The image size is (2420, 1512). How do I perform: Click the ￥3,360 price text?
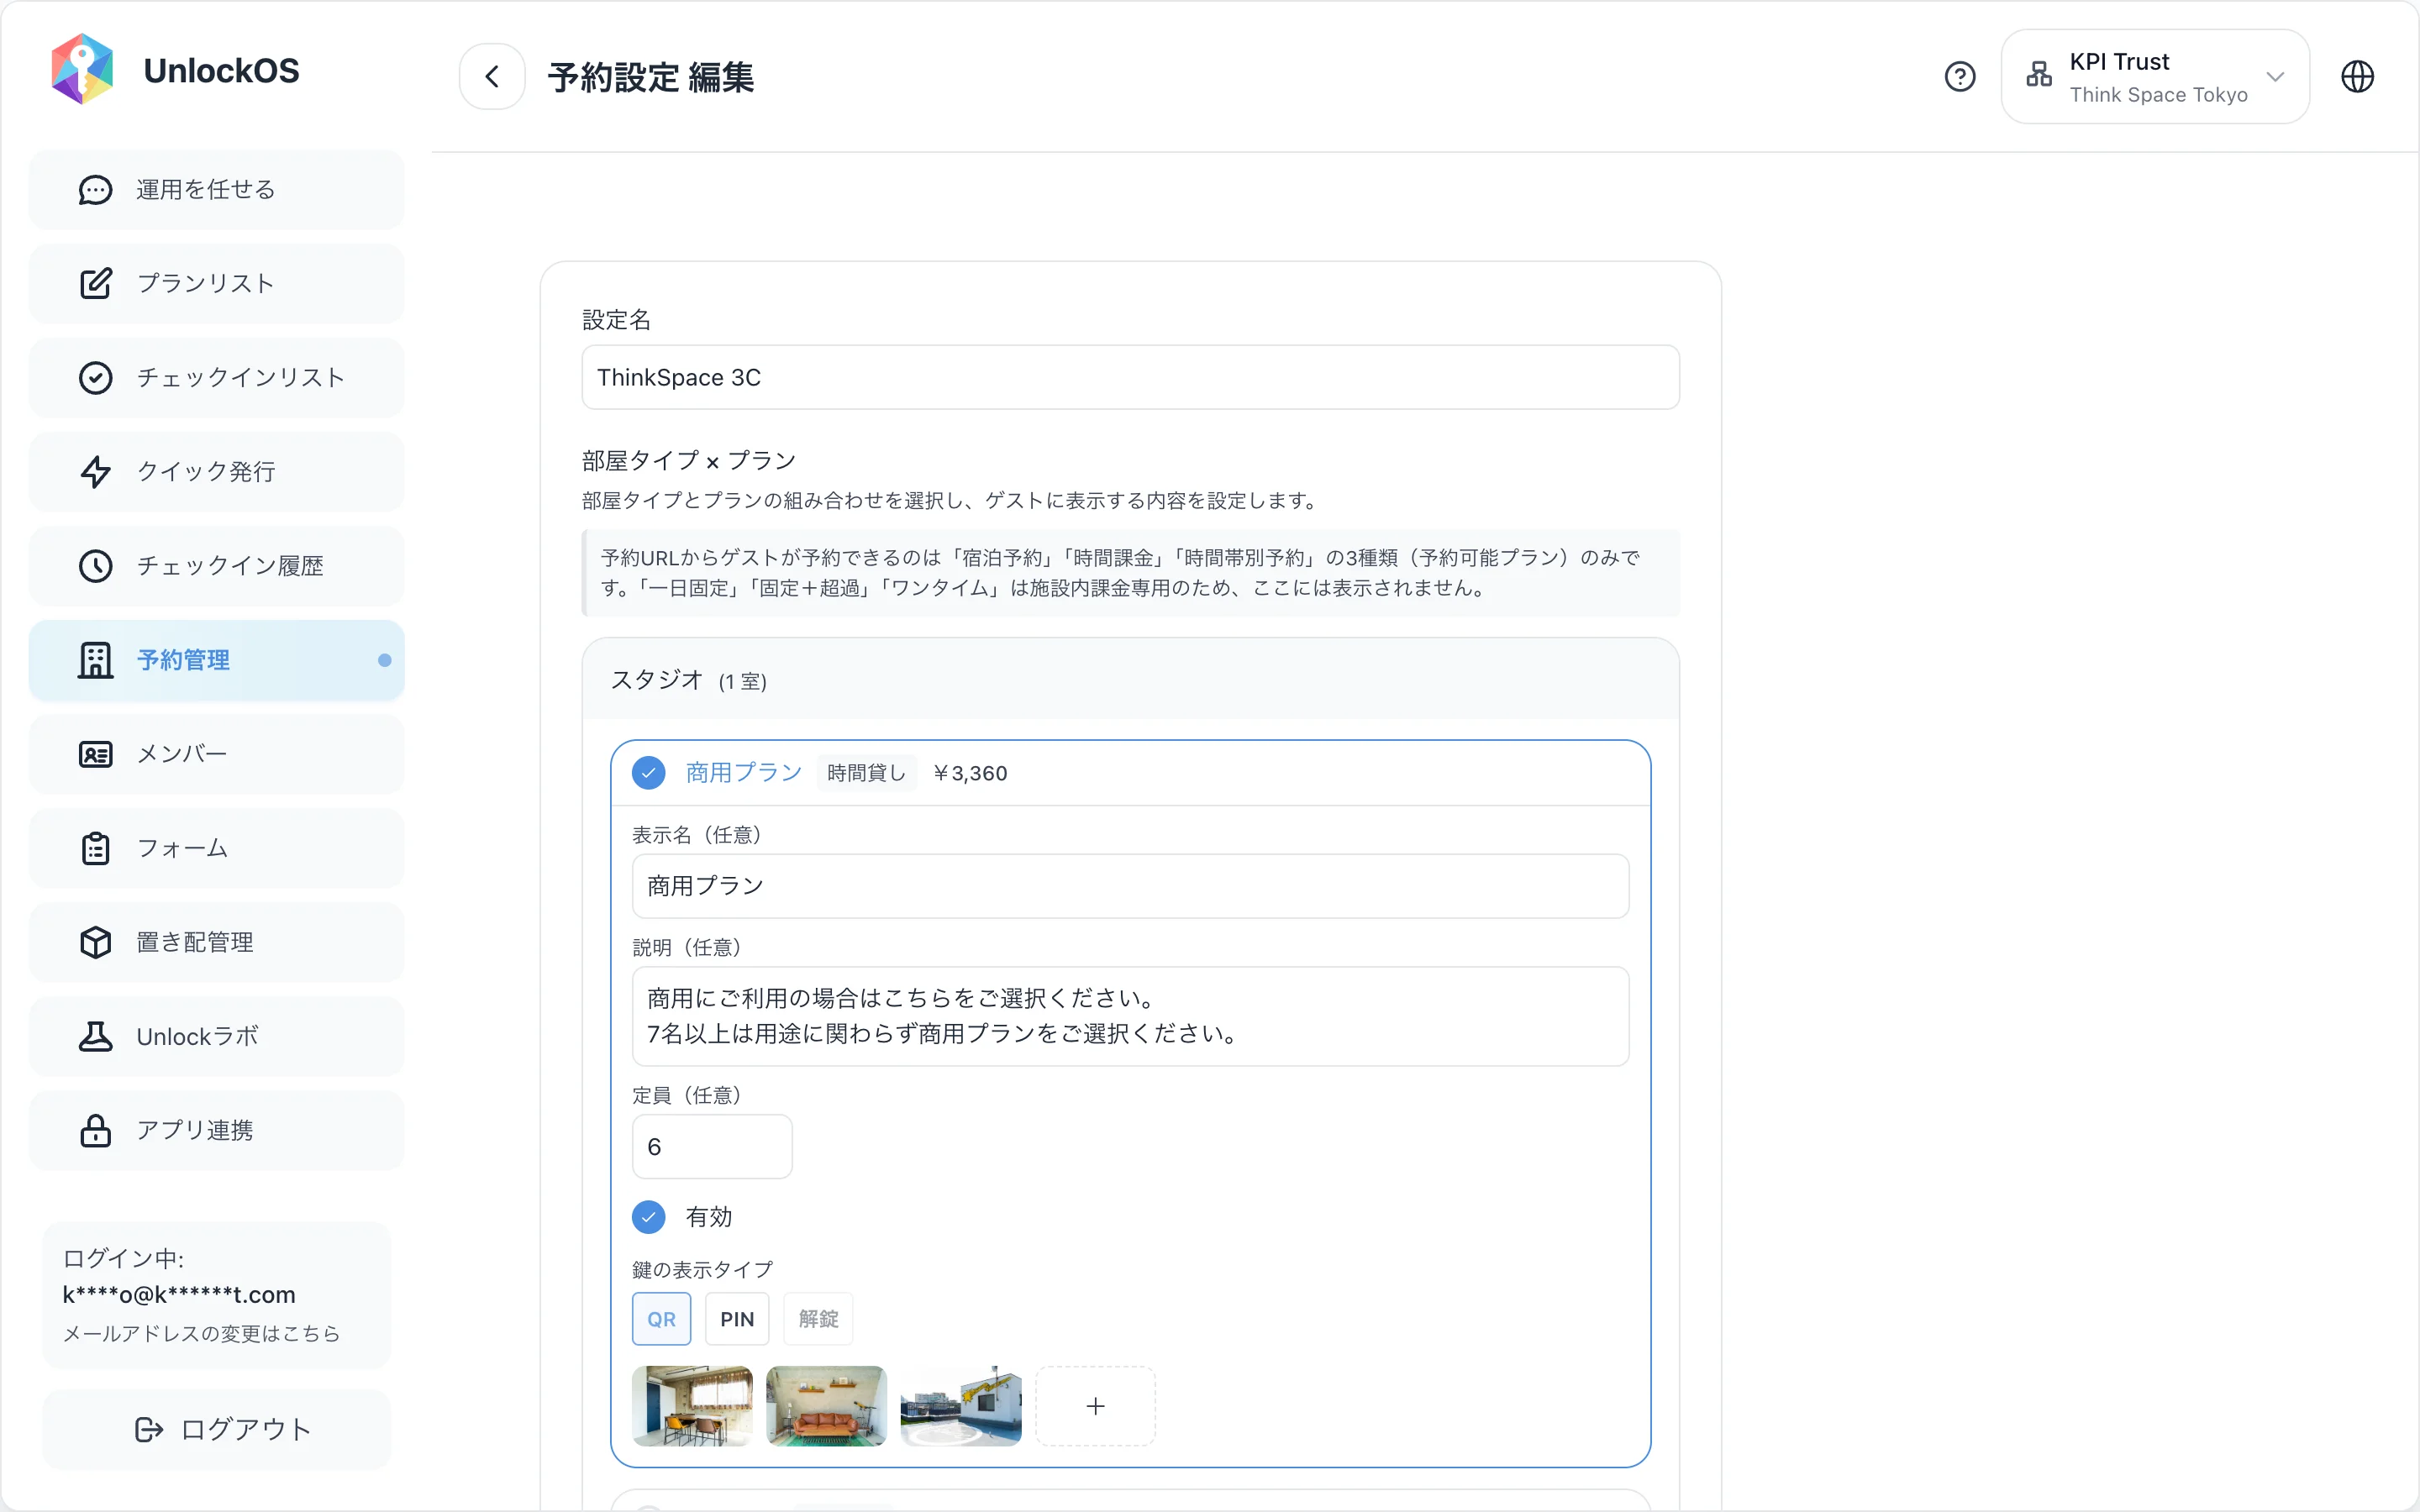970,773
